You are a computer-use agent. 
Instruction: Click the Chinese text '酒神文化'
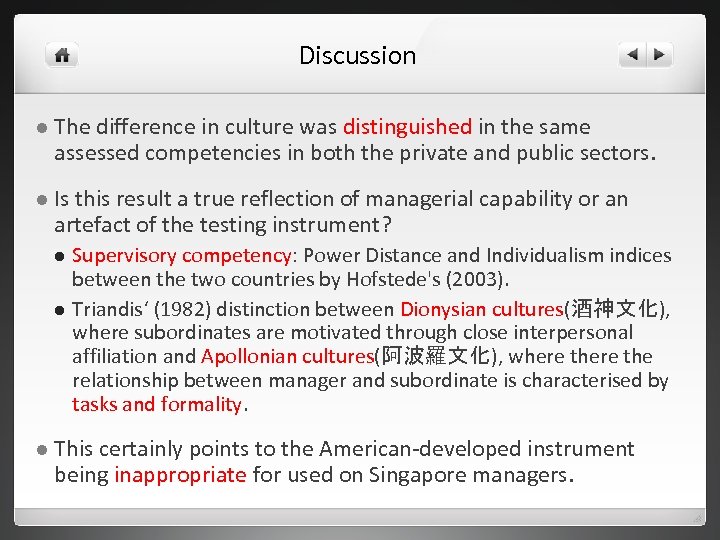coord(615,309)
